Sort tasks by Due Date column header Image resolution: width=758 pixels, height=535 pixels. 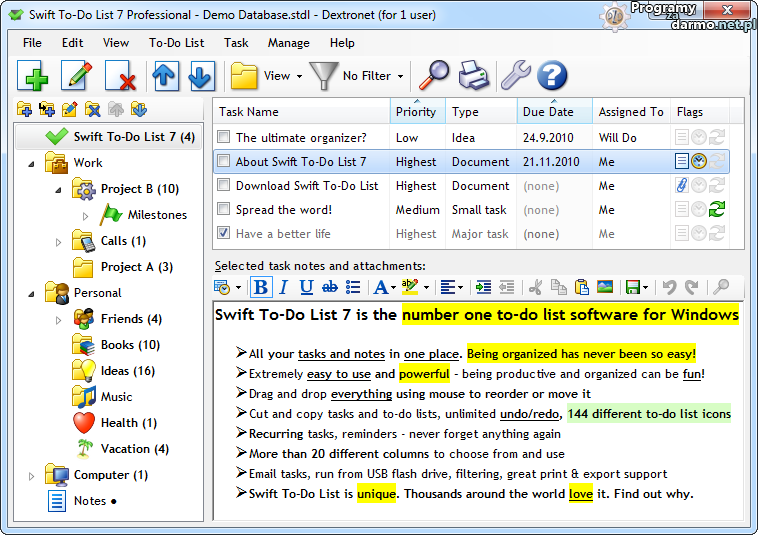pyautogui.click(x=548, y=112)
